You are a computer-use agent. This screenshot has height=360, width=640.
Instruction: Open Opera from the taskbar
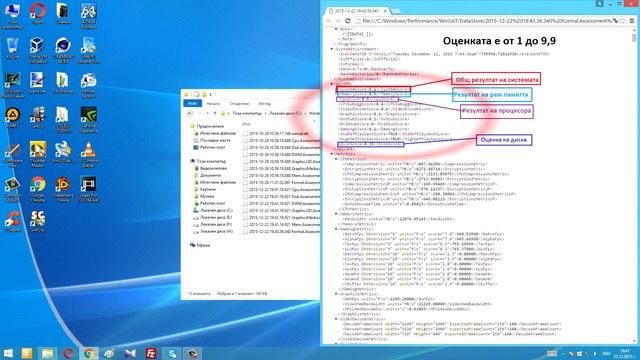[68, 353]
